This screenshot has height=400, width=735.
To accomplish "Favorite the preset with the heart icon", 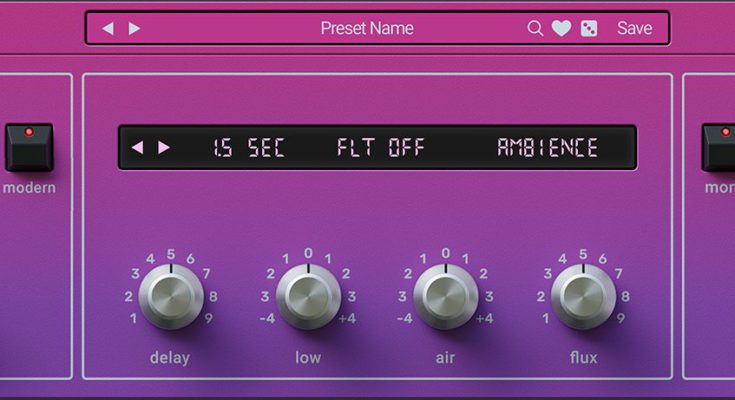I will coord(562,29).
